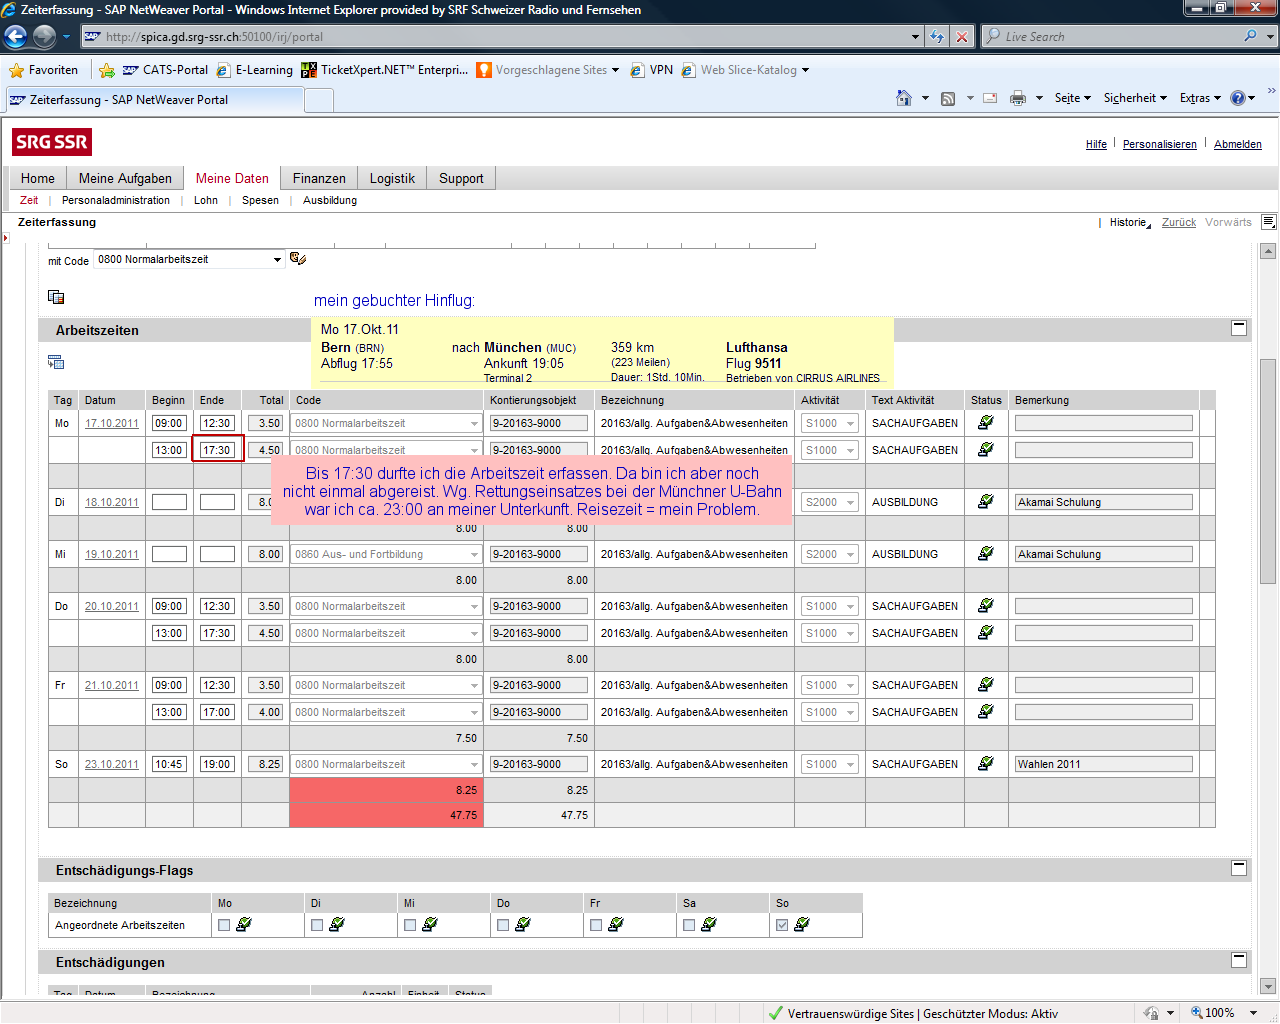The height and width of the screenshot is (1024, 1280).
Task: Click status icon in Fr 13:00 row
Action: pos(986,712)
